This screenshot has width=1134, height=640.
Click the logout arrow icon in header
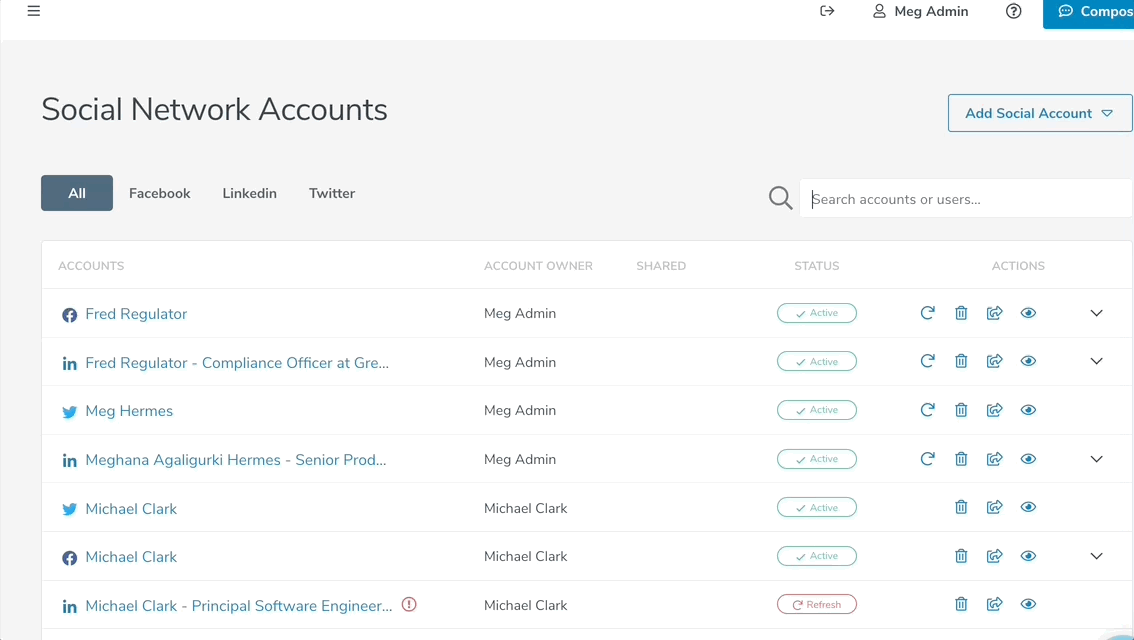827,12
